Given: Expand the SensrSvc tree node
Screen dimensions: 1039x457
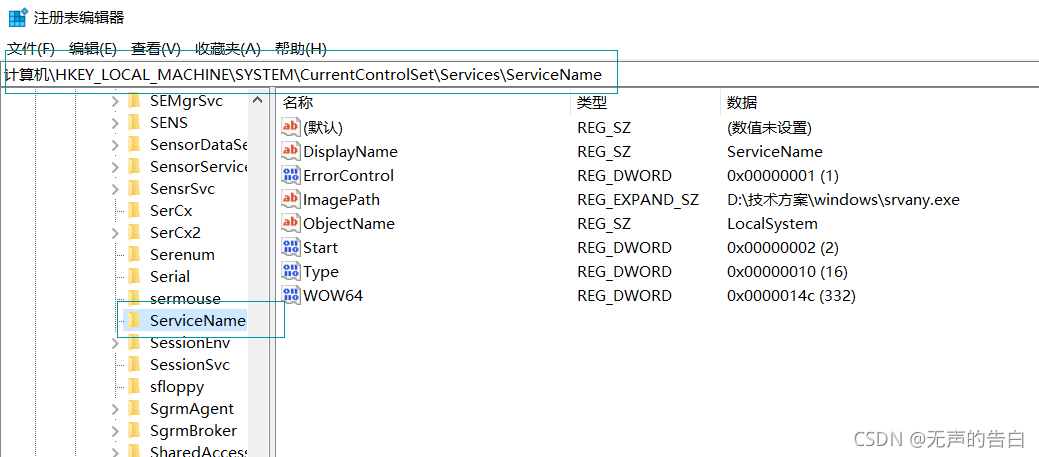Looking at the screenshot, I should [115, 189].
